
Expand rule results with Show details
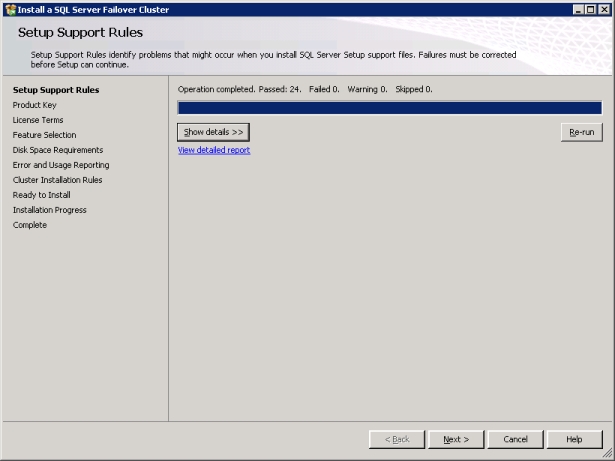click(213, 132)
